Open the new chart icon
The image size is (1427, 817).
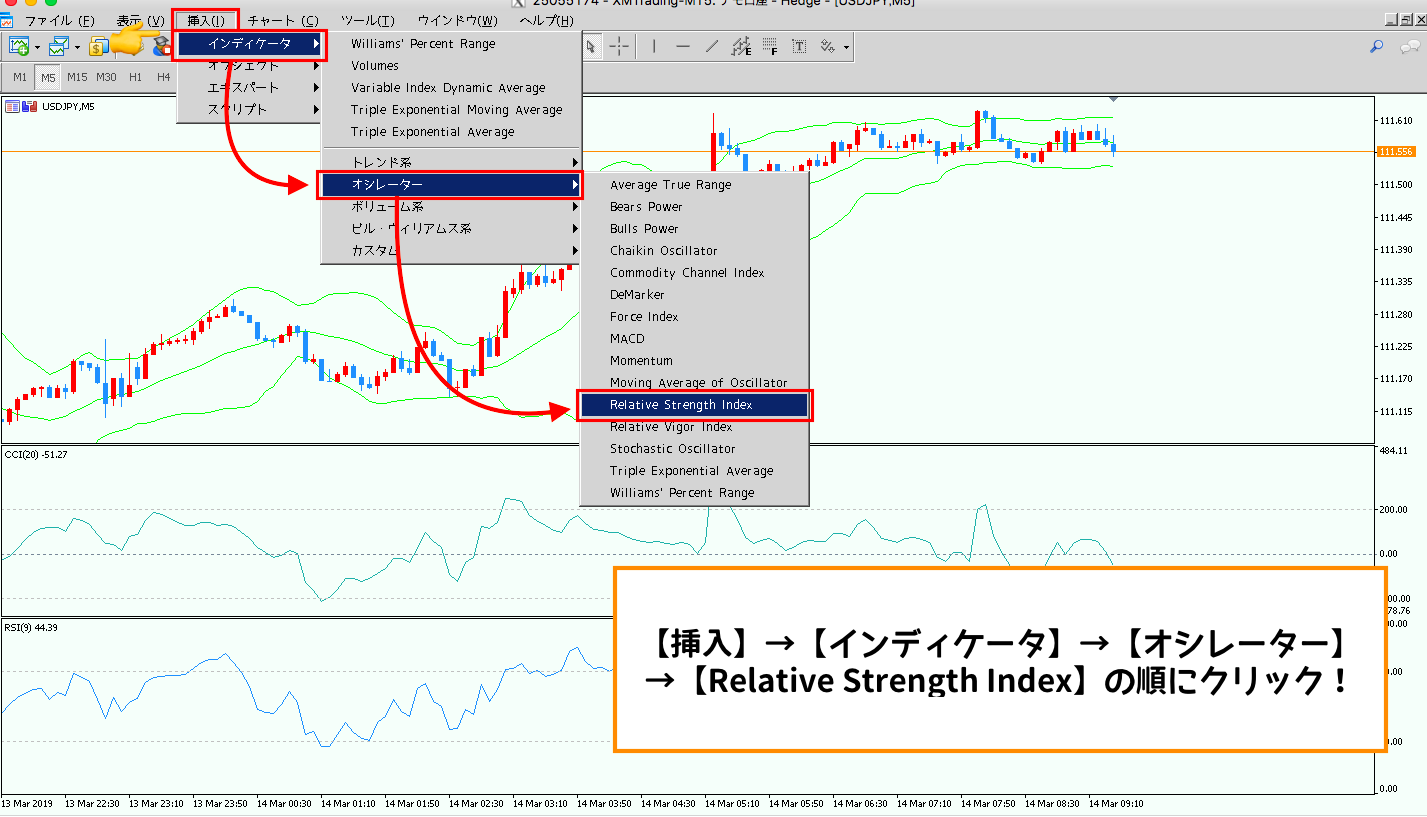pos(19,46)
